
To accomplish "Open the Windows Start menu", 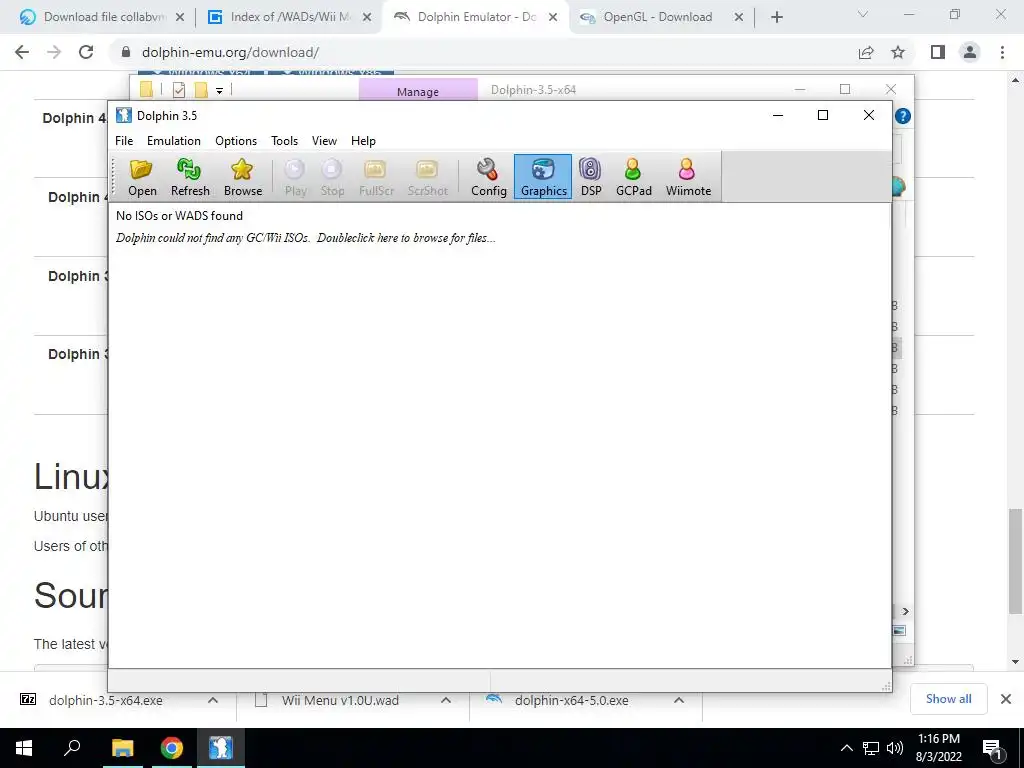I will click(x=24, y=748).
